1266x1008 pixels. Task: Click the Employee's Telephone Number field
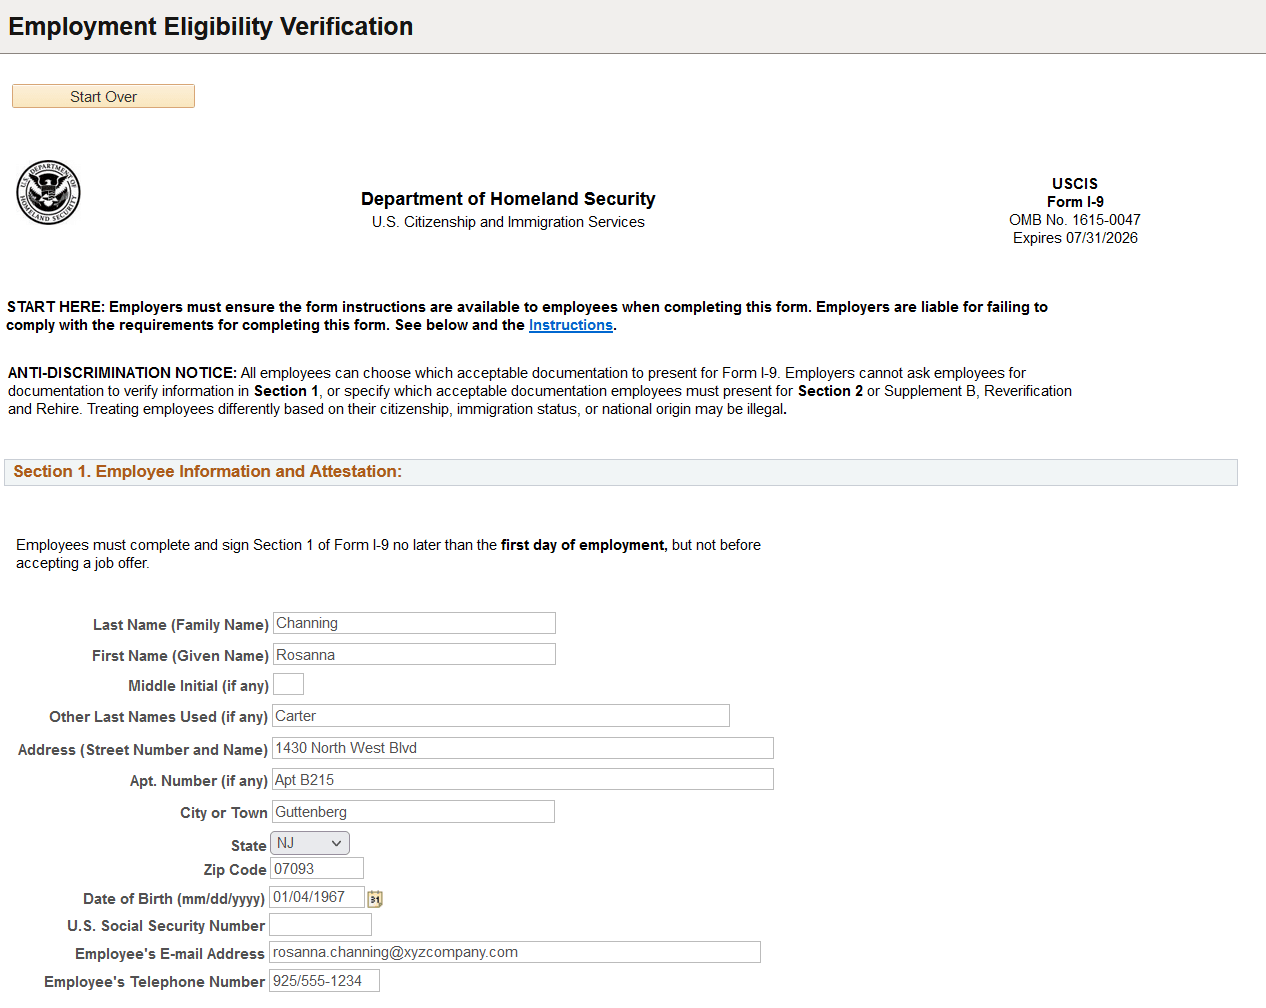click(324, 980)
